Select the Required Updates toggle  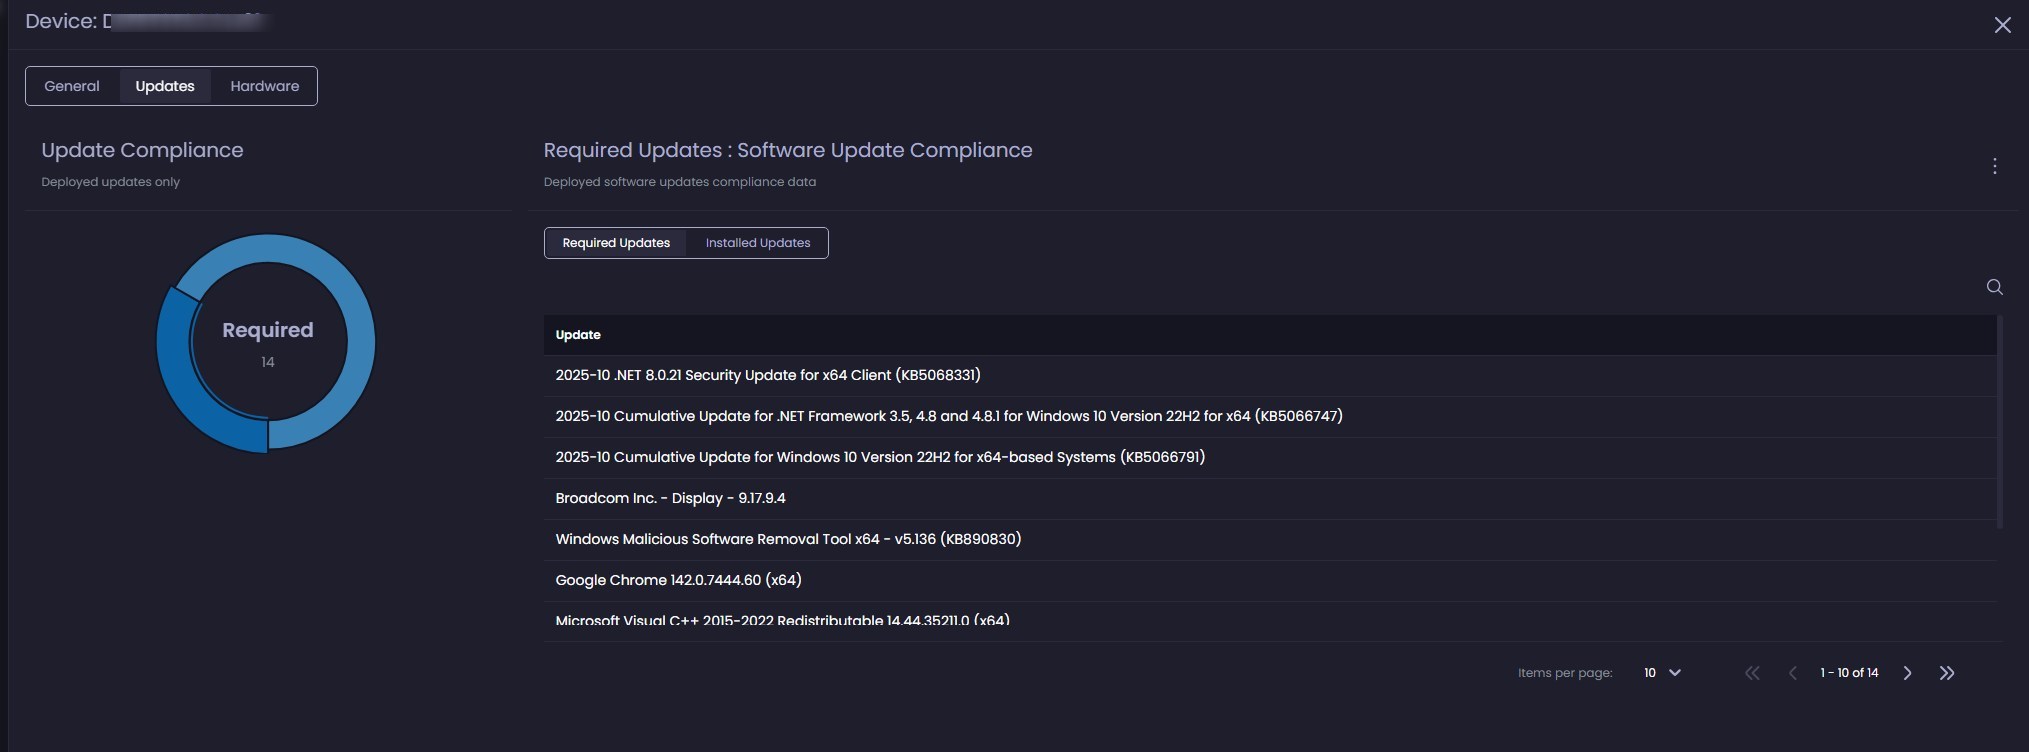(x=616, y=243)
